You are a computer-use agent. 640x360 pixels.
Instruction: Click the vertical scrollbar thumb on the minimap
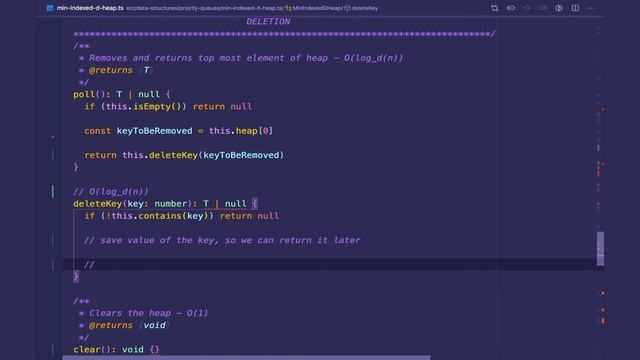pos(600,249)
